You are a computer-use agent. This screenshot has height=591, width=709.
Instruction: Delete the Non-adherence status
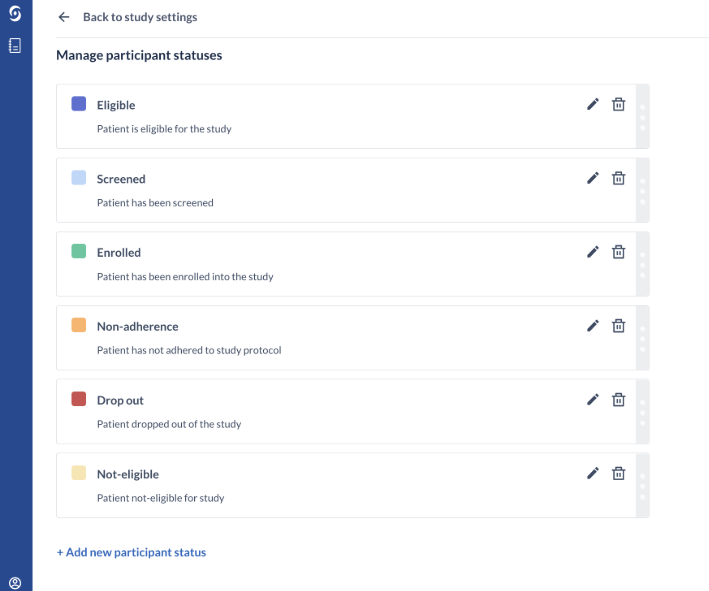tap(619, 326)
